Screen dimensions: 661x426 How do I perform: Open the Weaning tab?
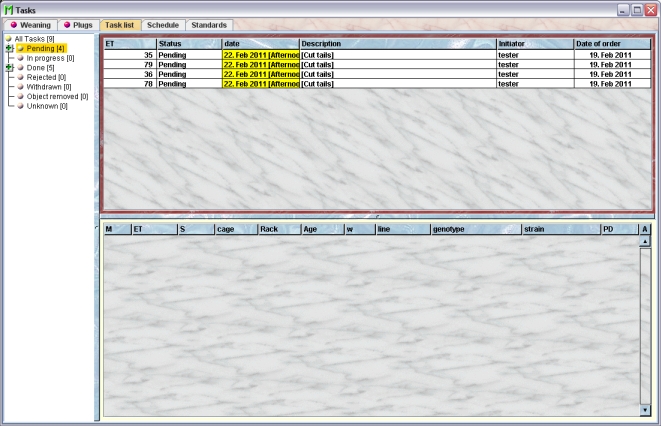pyautogui.click(x=29, y=24)
